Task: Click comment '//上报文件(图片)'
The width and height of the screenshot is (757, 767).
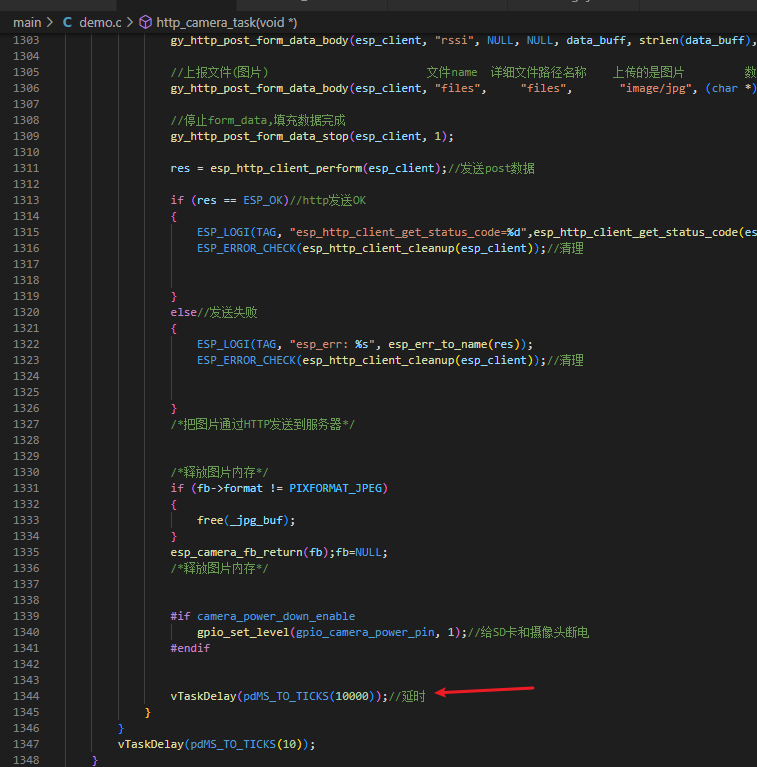Action: pos(219,72)
